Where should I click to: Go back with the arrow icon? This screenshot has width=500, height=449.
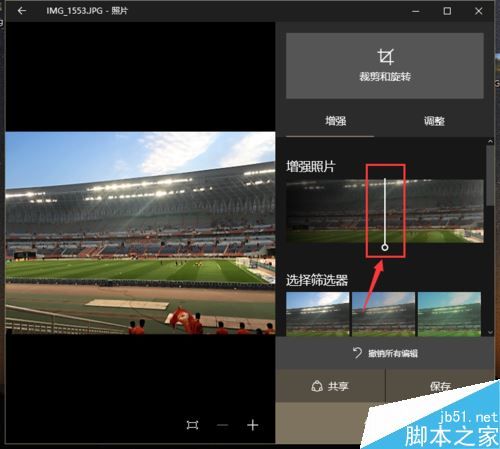tap(22, 11)
